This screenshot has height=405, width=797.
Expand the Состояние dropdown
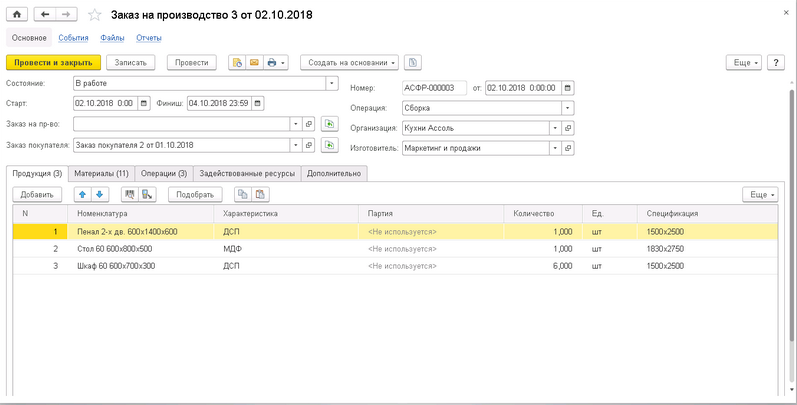331,83
